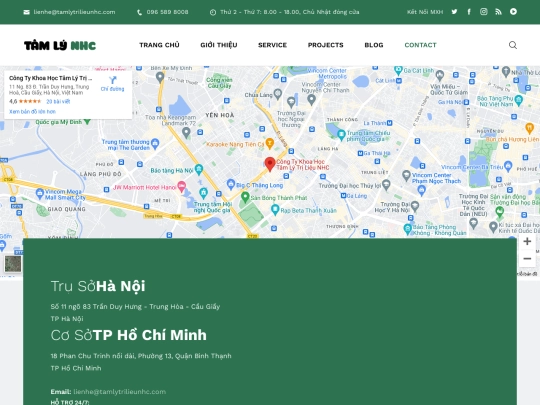The height and width of the screenshot is (405, 540).
Task: Click the Vincom Mega Mall Smart City marker
Action: point(40,193)
